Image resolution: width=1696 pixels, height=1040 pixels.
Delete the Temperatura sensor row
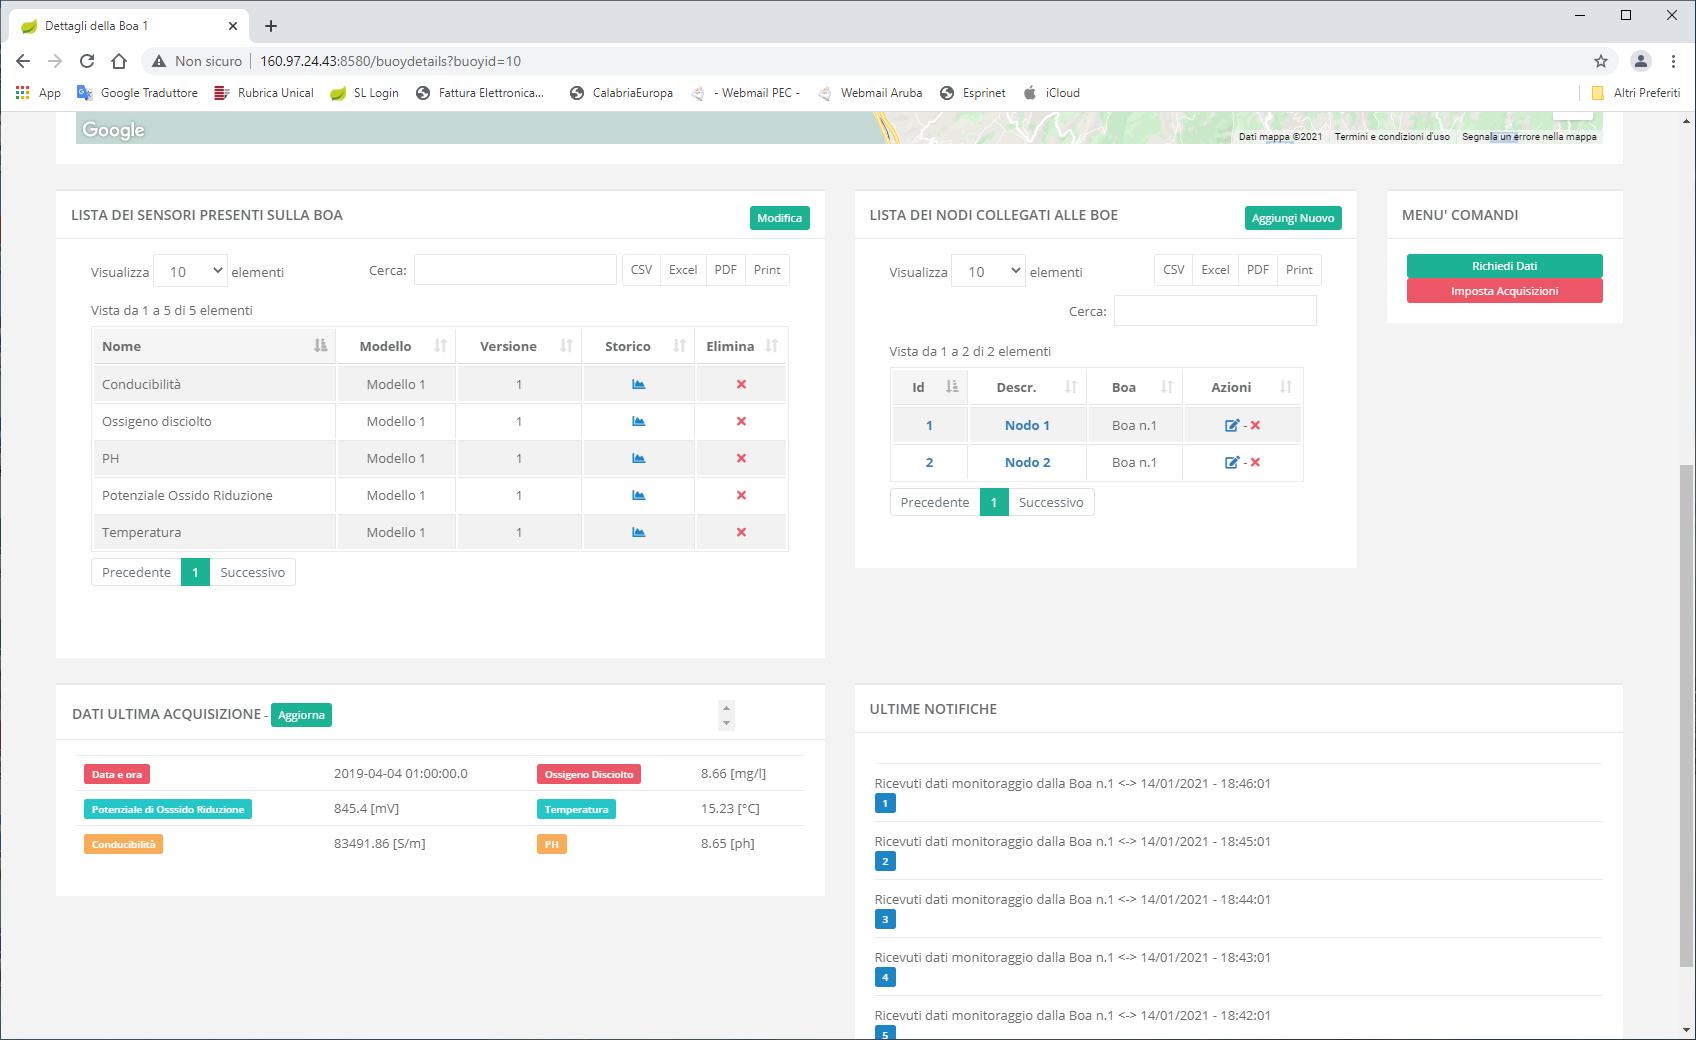741,532
